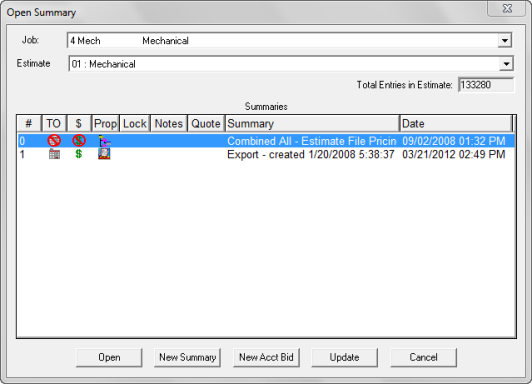This screenshot has width=532, height=384.
Task: Sort by the Lock column header
Action: pyautogui.click(x=135, y=123)
